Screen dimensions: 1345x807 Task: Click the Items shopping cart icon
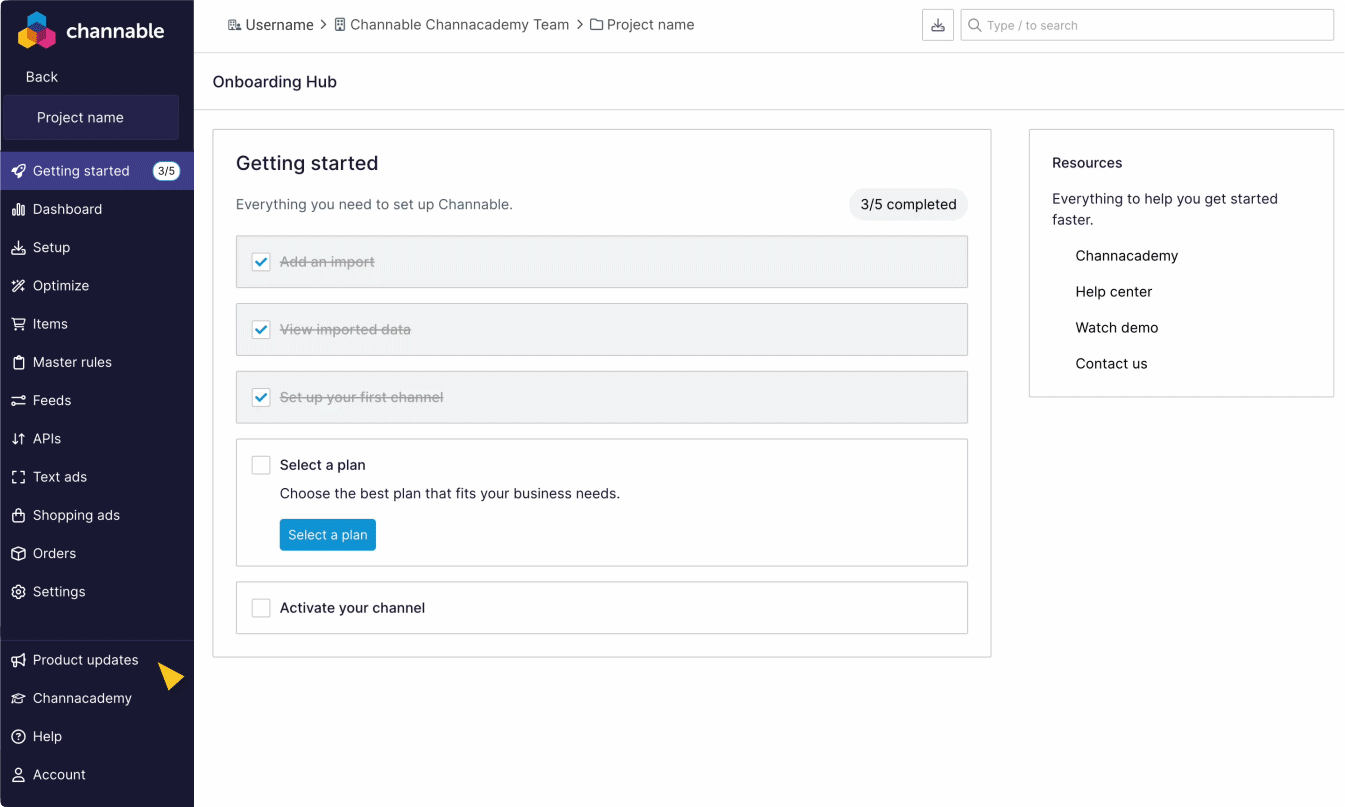(18, 324)
